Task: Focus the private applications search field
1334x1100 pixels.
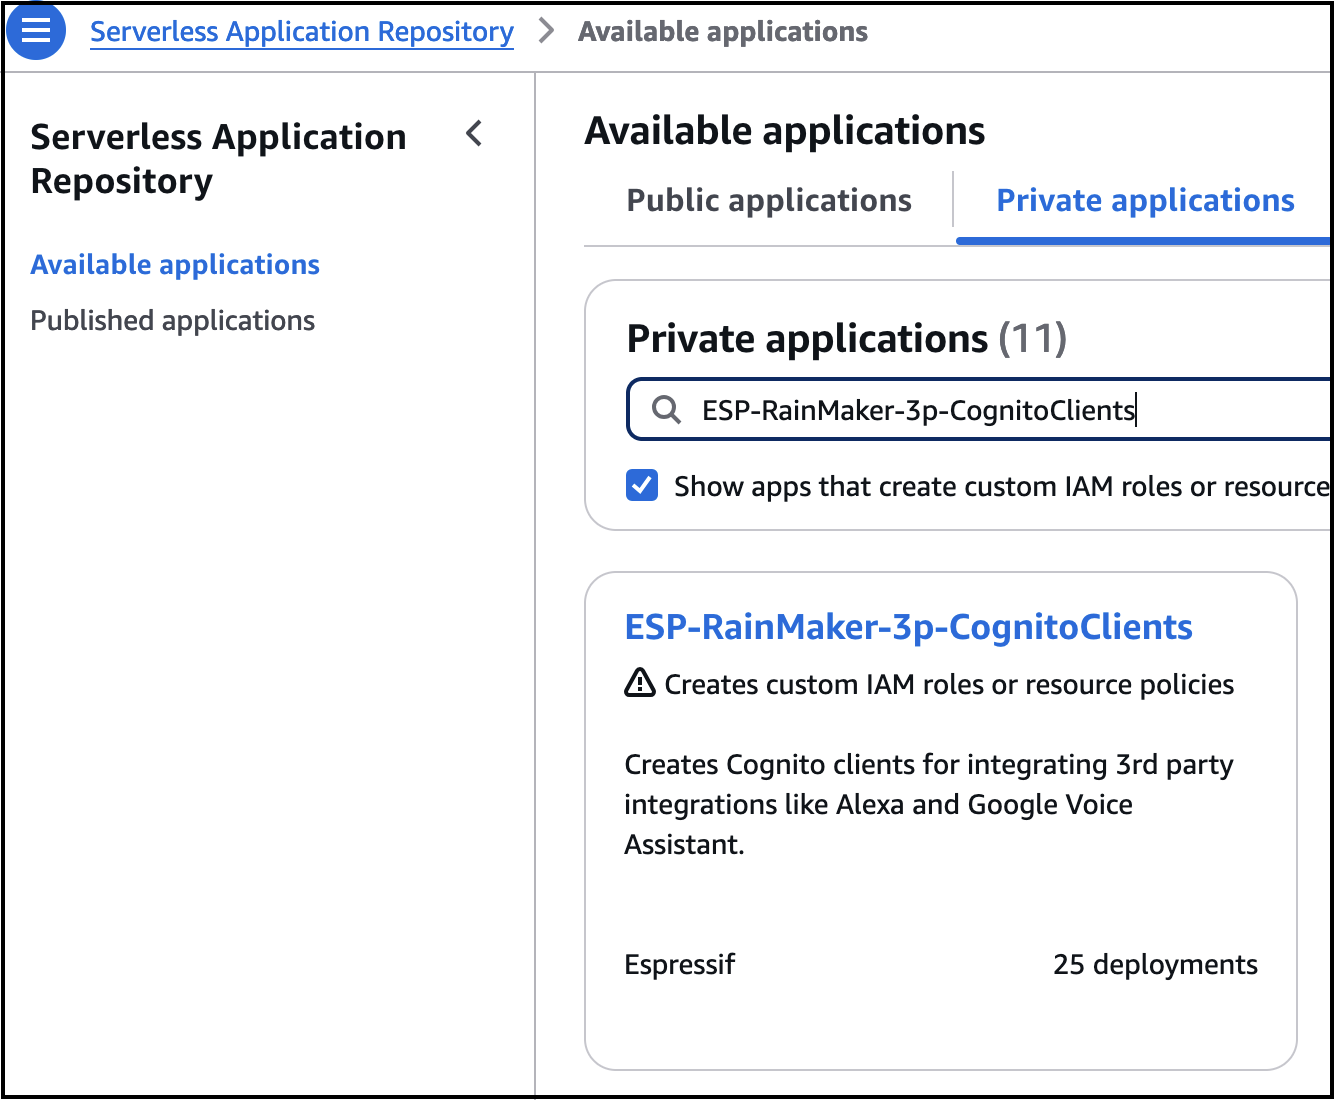Action: click(x=980, y=409)
